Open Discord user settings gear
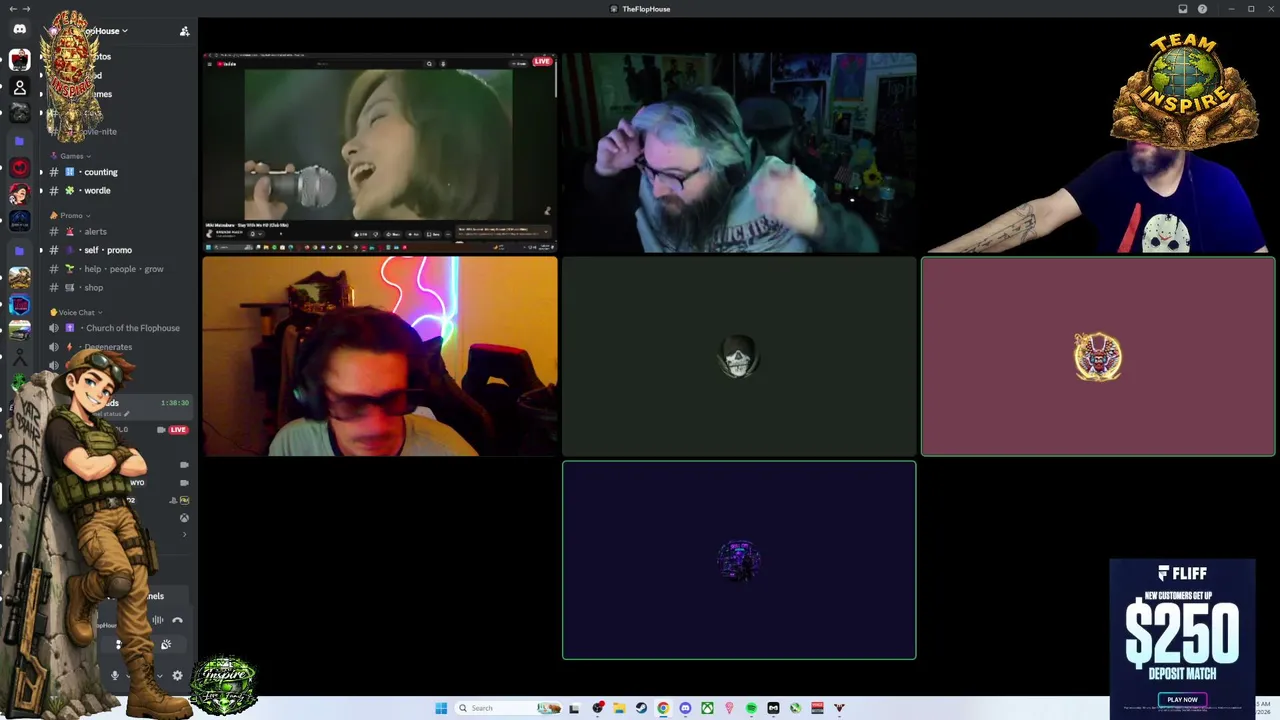Viewport: 1280px width, 720px height. click(x=178, y=676)
